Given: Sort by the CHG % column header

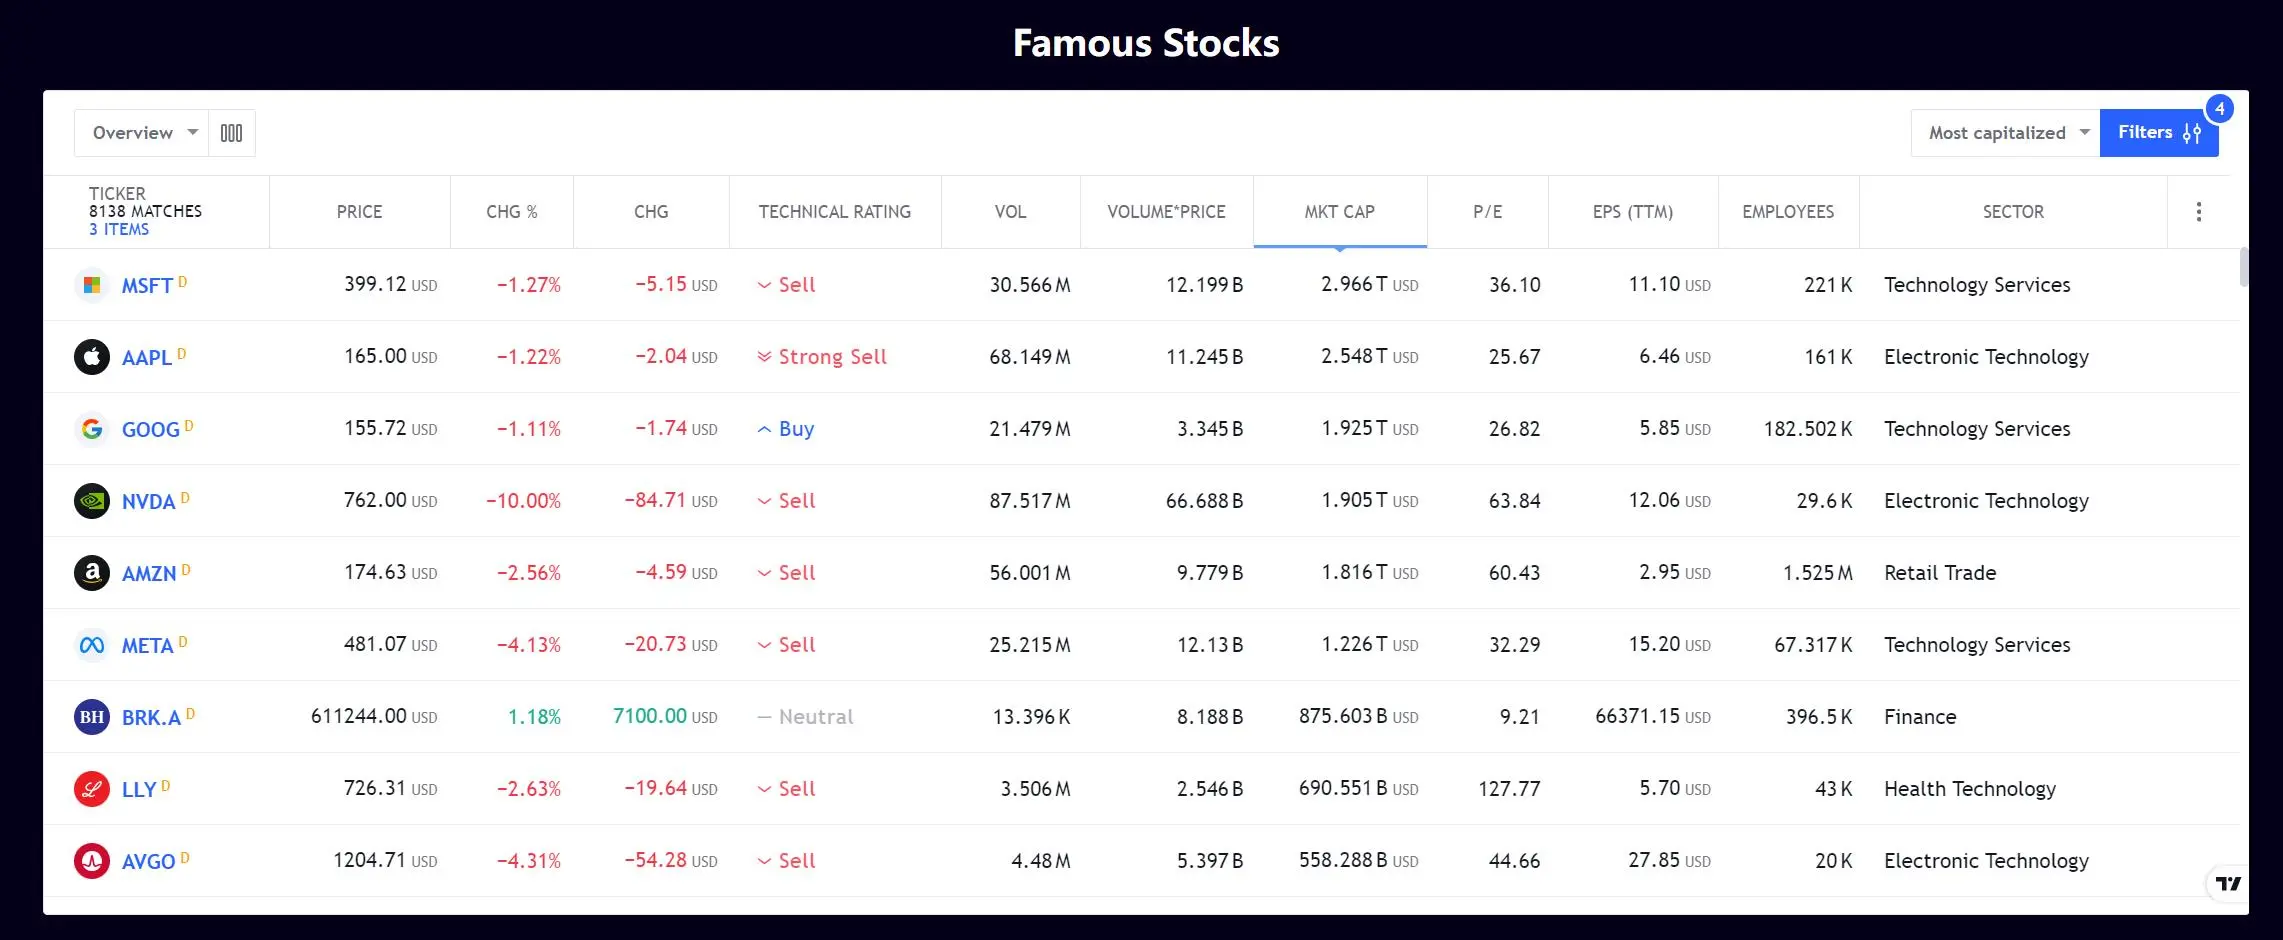Looking at the screenshot, I should tap(511, 212).
